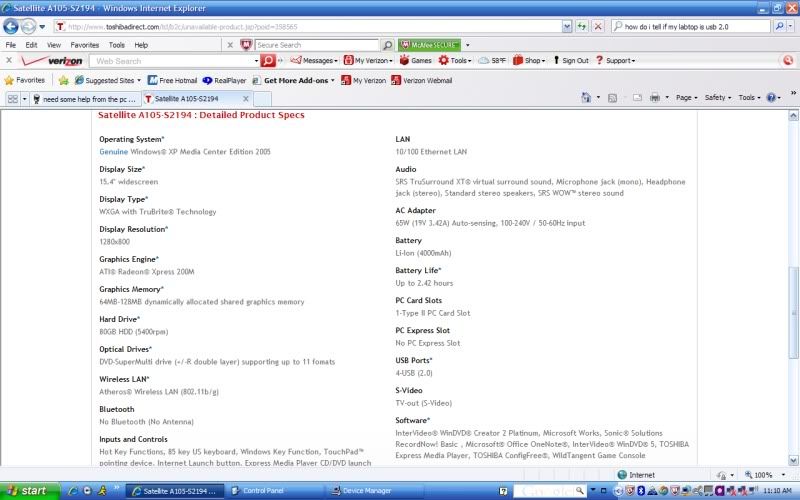Click the Verizon toolbar red search button
Image resolution: width=800 pixels, height=500 pixels.
click(x=268, y=61)
